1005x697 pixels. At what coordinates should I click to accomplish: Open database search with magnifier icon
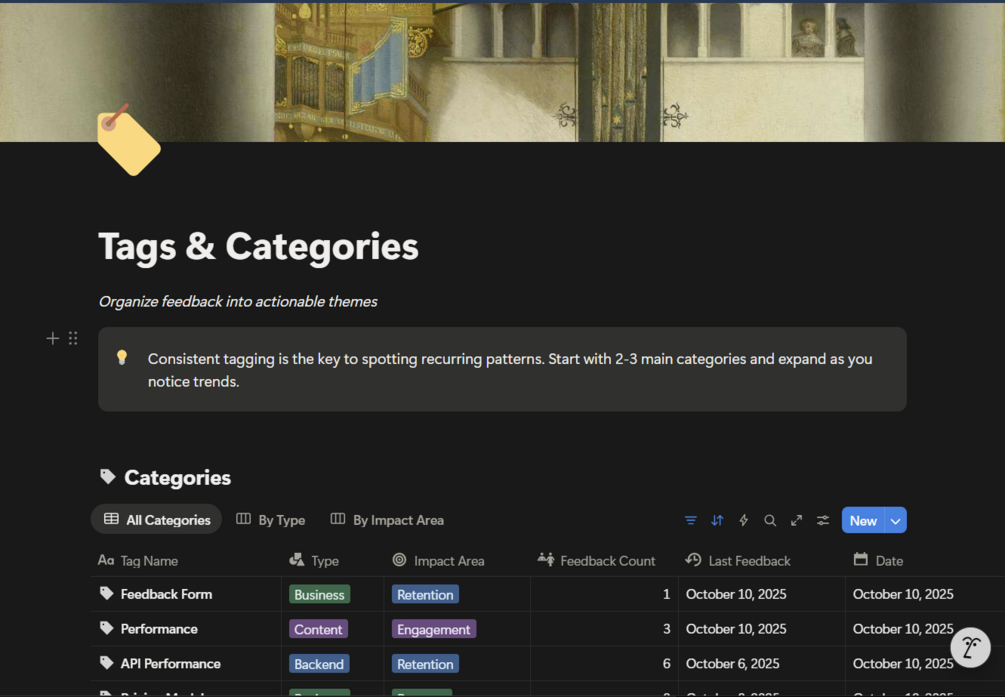pos(770,520)
